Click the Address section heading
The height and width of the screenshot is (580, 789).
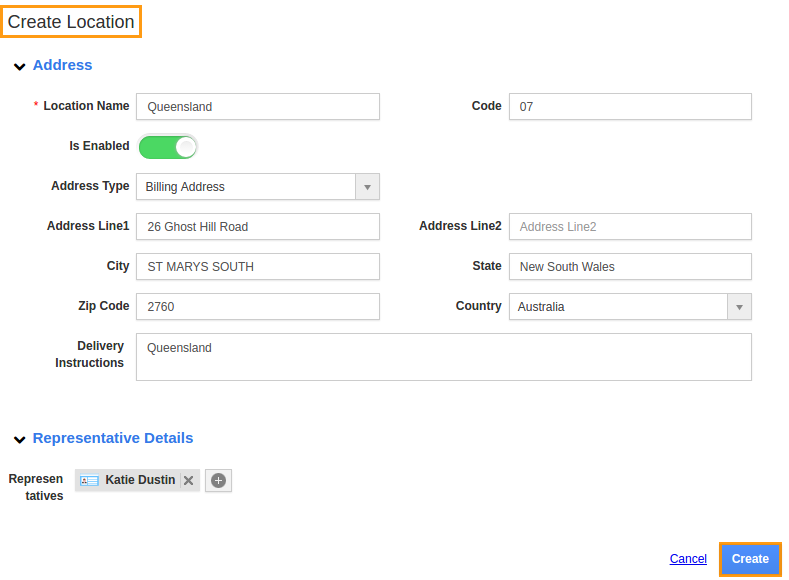click(x=62, y=65)
